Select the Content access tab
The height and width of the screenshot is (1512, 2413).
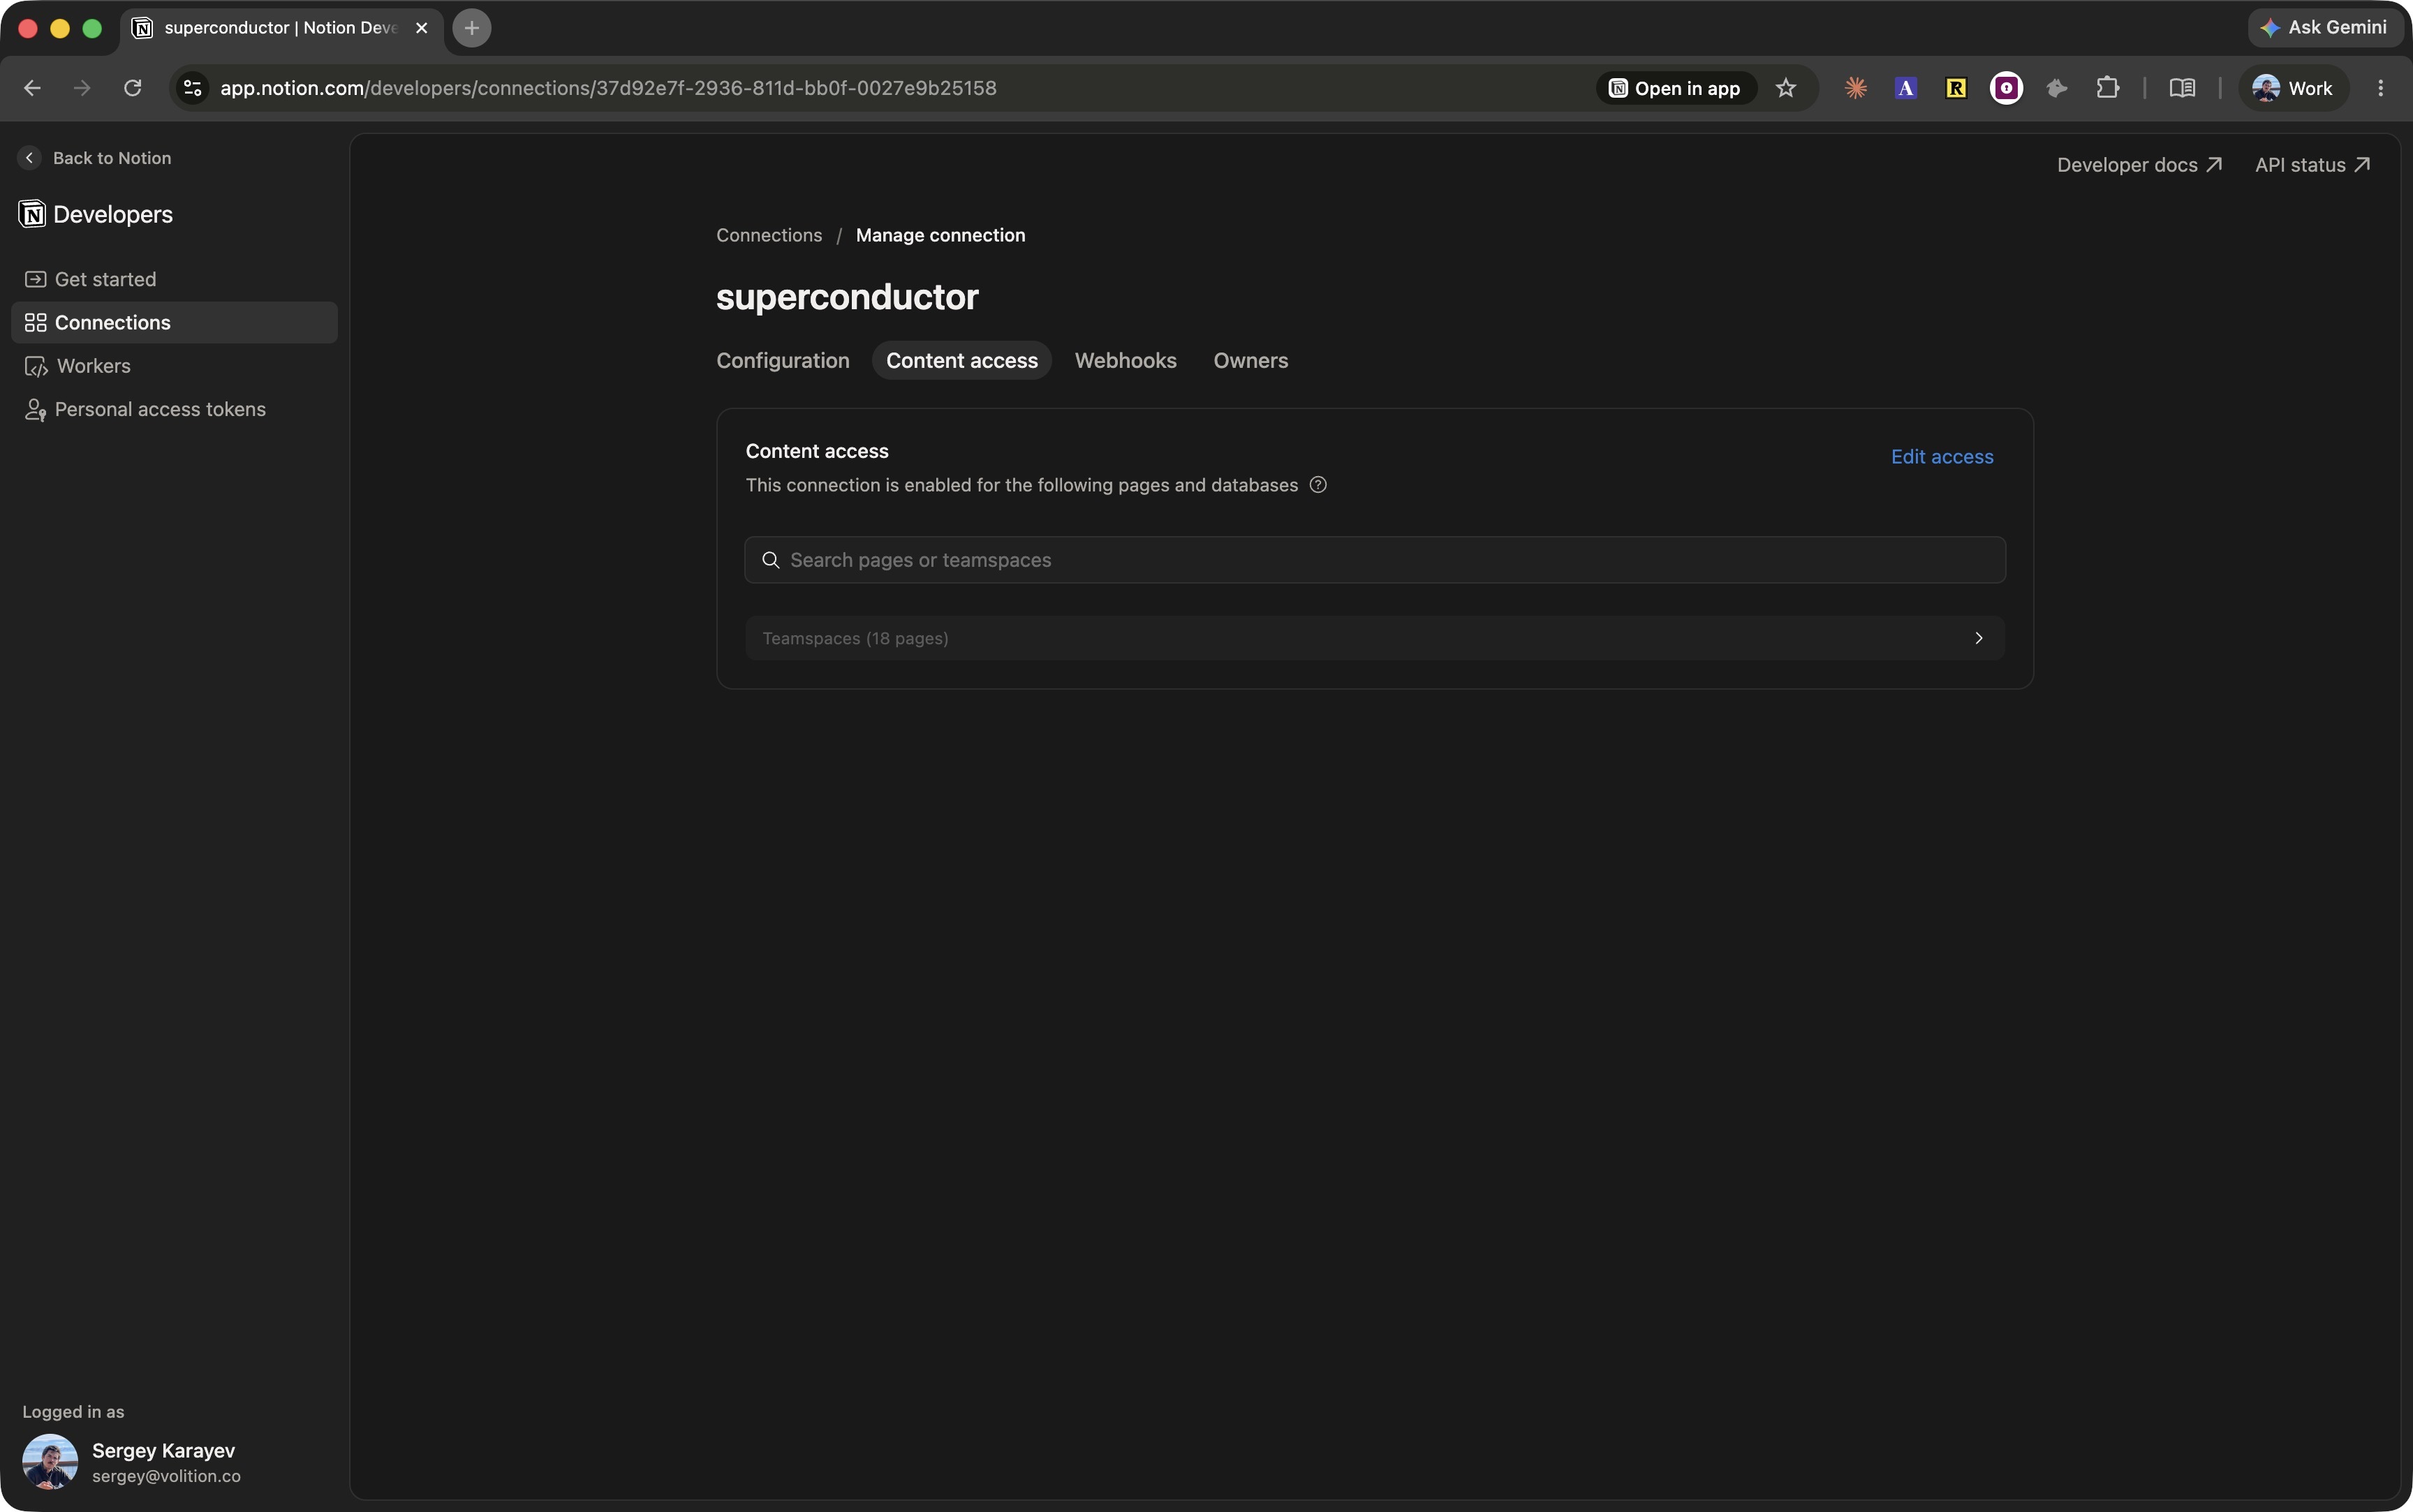click(962, 360)
